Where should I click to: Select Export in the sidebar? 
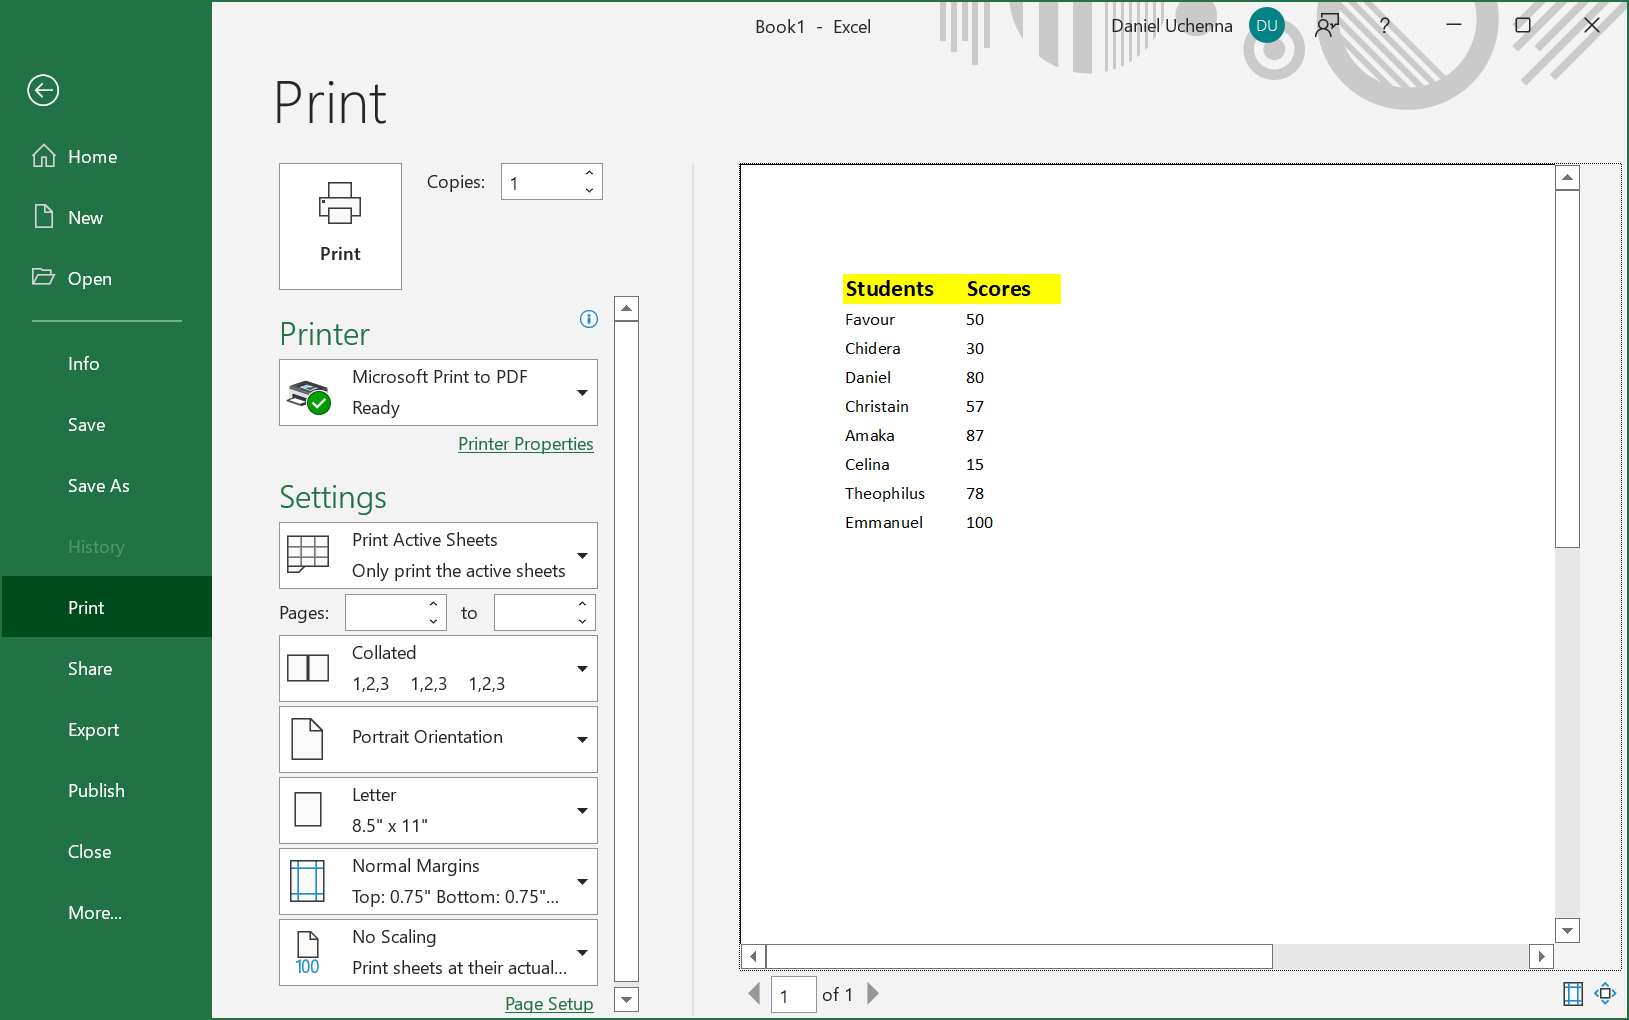coord(93,730)
